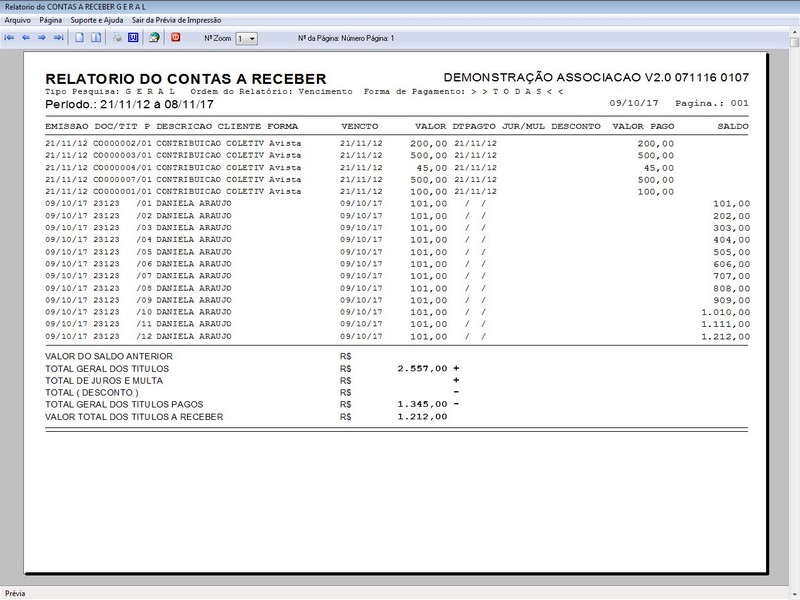The height and width of the screenshot is (600, 800).
Task: Click the EMISSAO column header
Action: tap(66, 126)
